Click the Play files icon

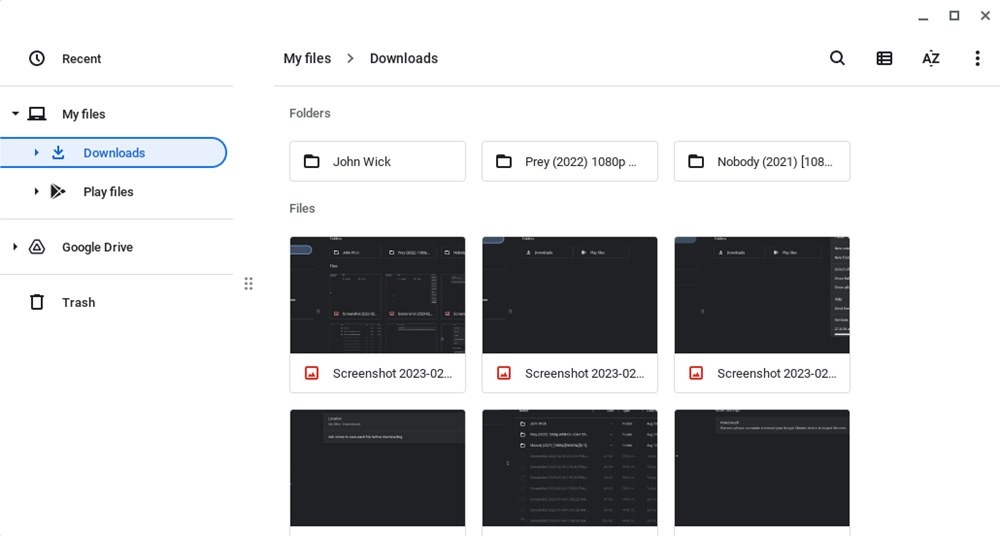[x=58, y=191]
